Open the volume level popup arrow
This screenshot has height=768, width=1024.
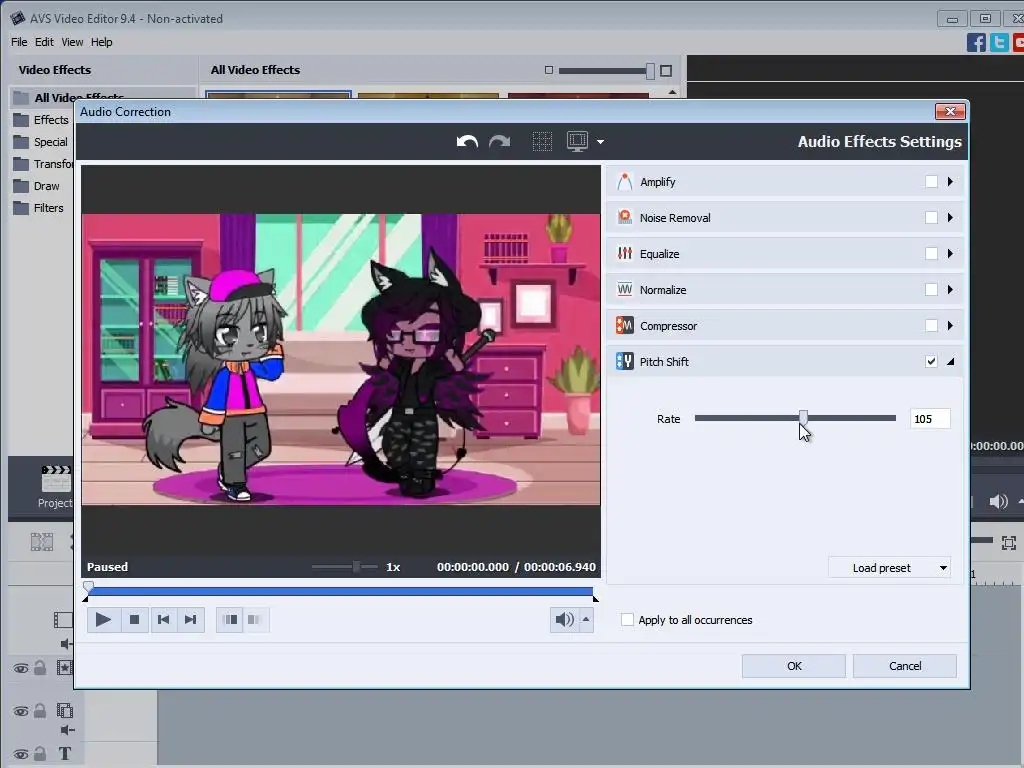pyautogui.click(x=586, y=620)
